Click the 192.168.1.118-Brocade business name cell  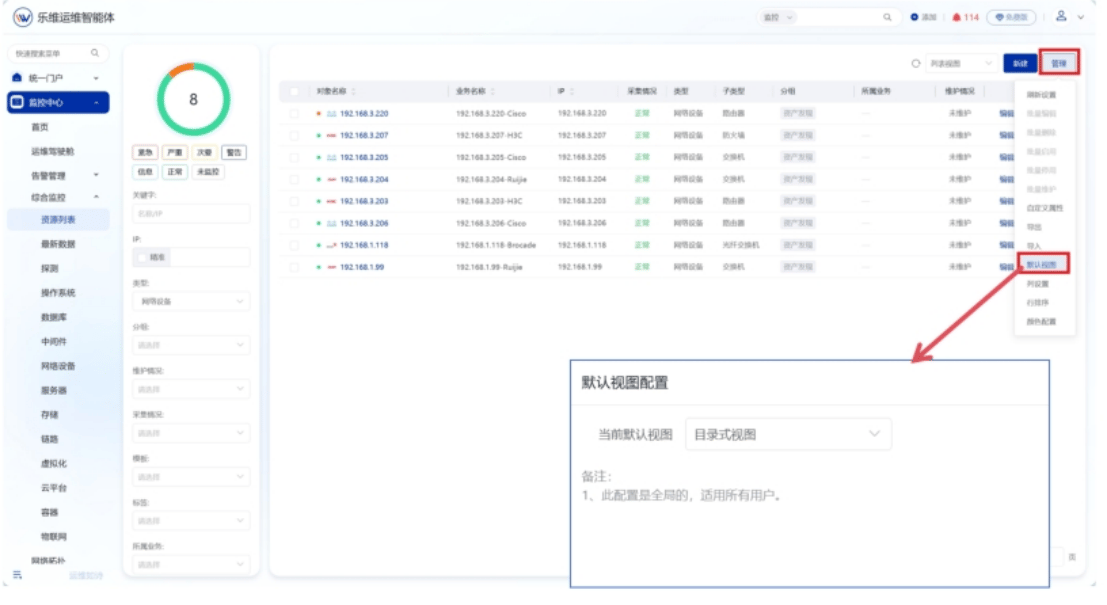[496, 246]
